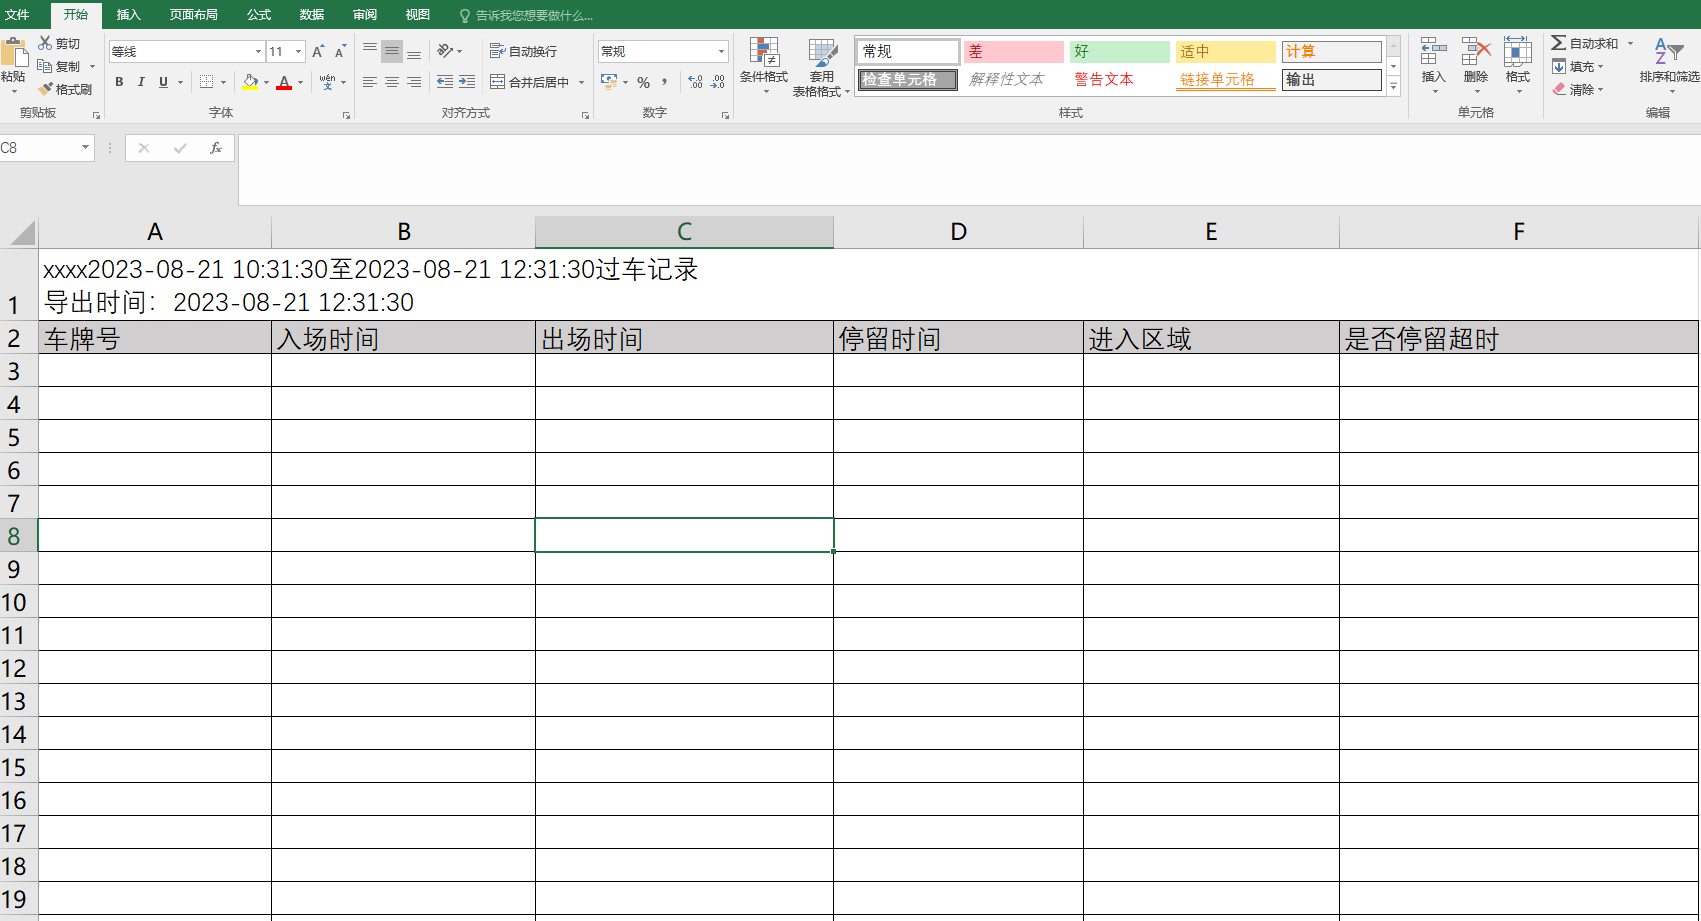
Task: Open the File (文件) tab
Action: coord(17,15)
